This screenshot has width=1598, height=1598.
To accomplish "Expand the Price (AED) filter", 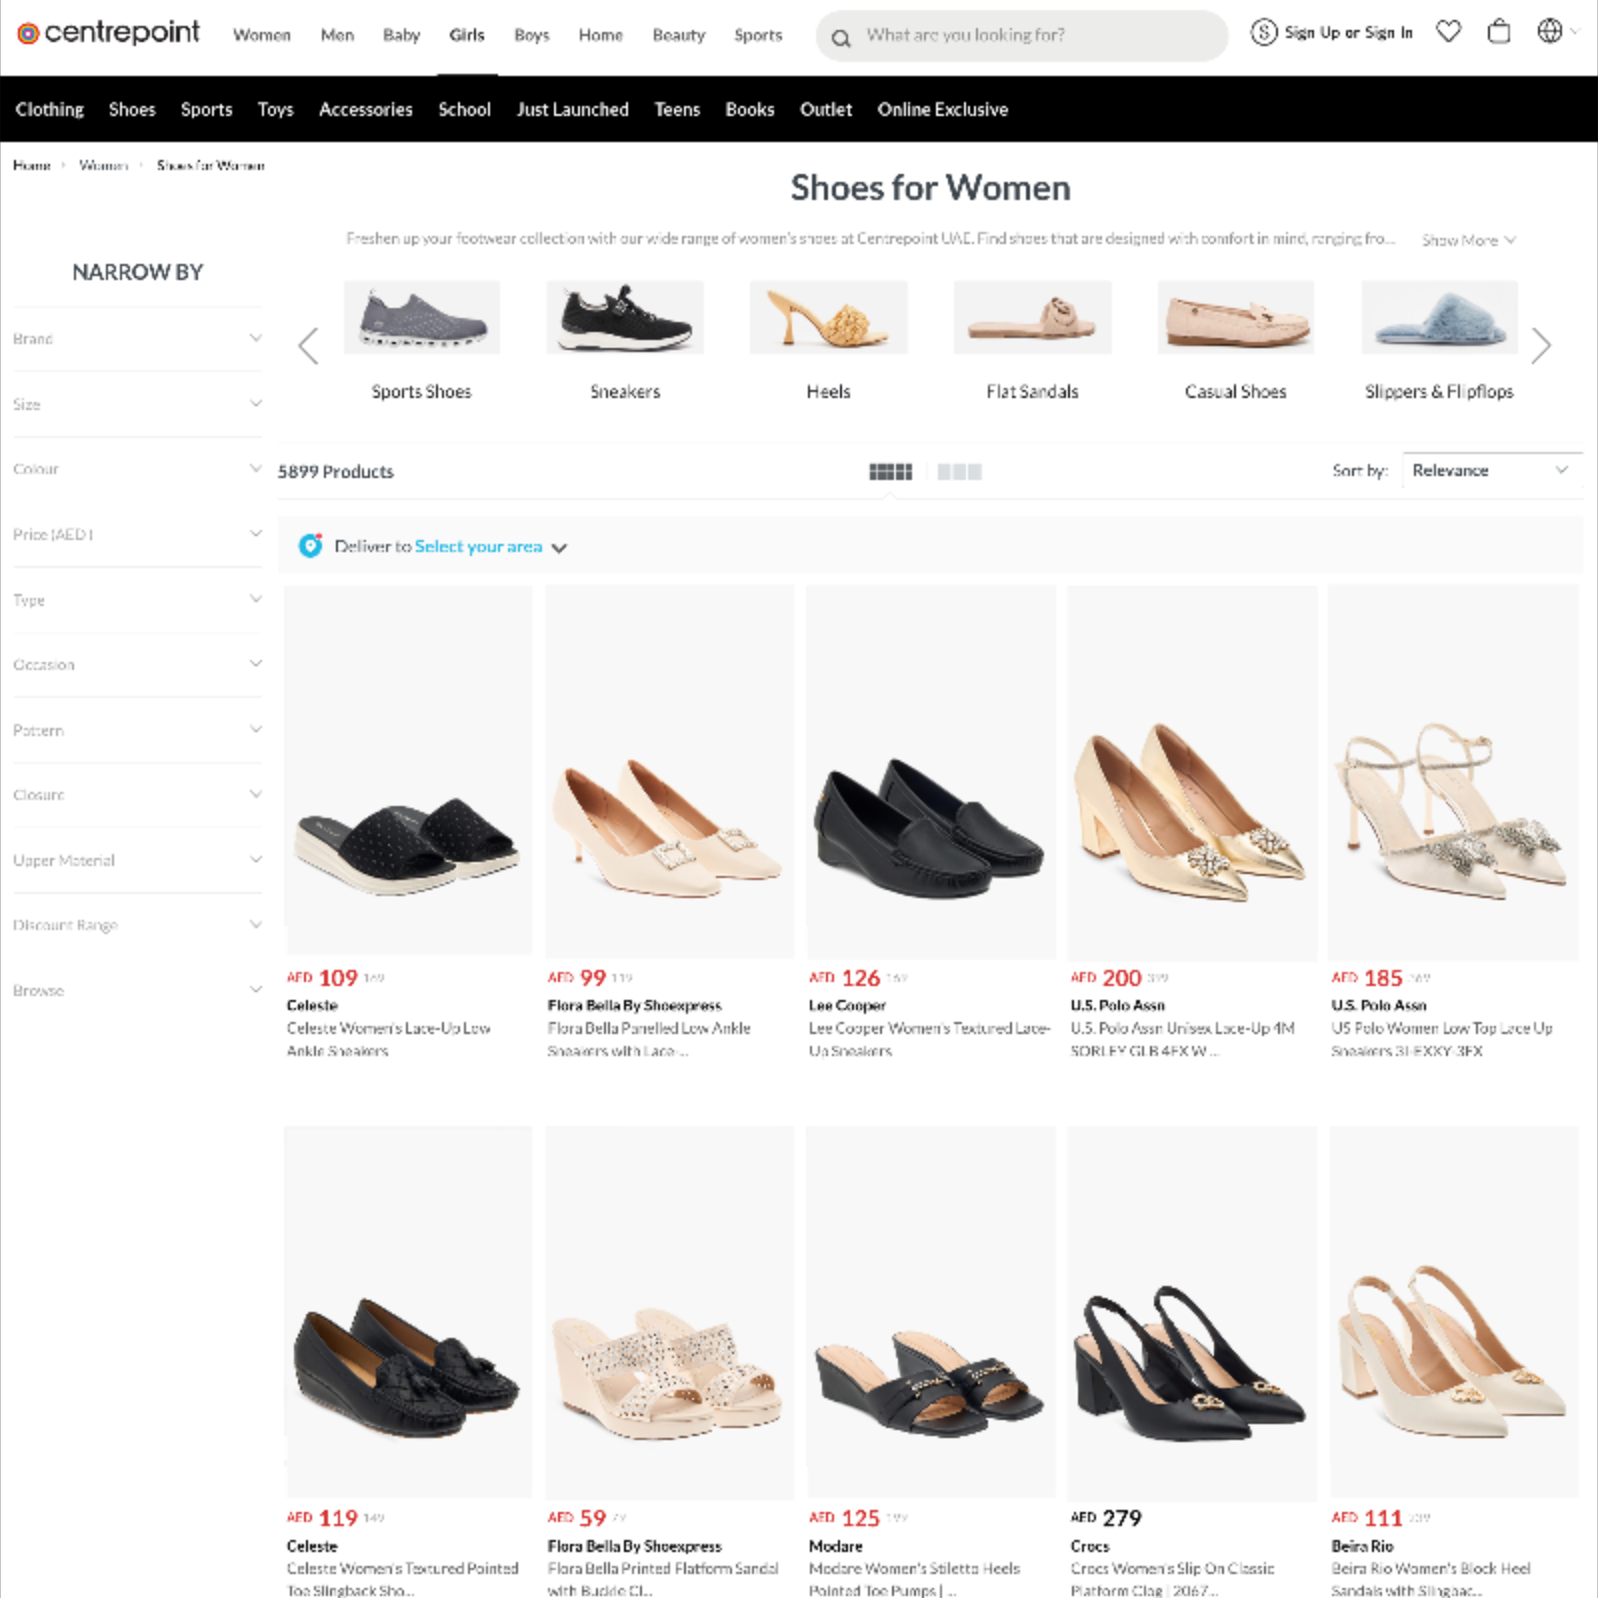I will (137, 534).
